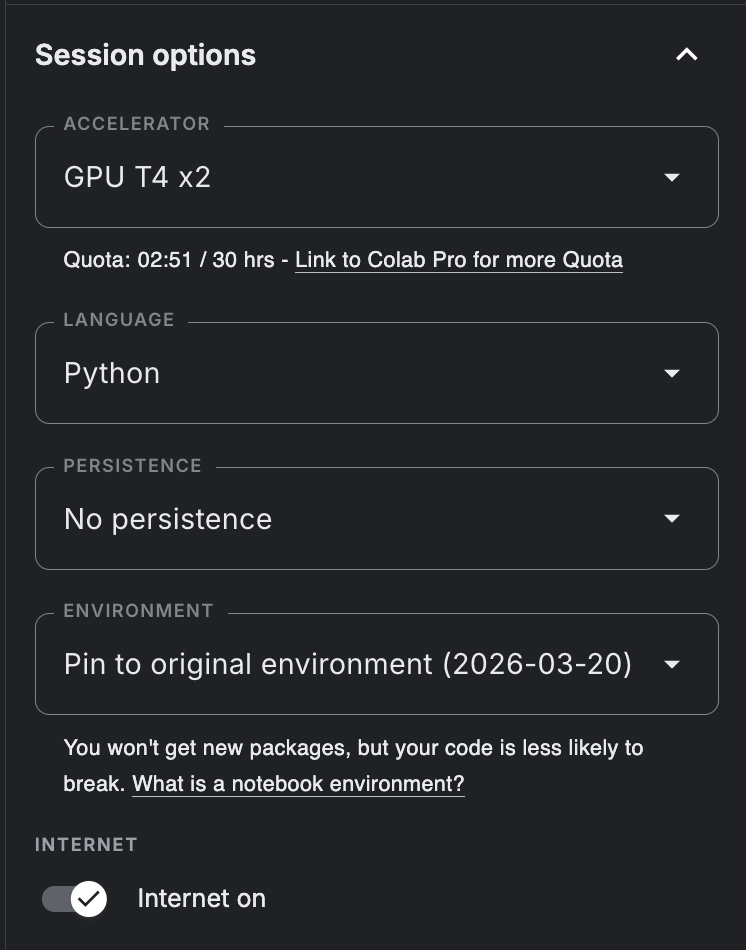Click the ACCELERATOR field label
746x950 pixels.
(136, 124)
